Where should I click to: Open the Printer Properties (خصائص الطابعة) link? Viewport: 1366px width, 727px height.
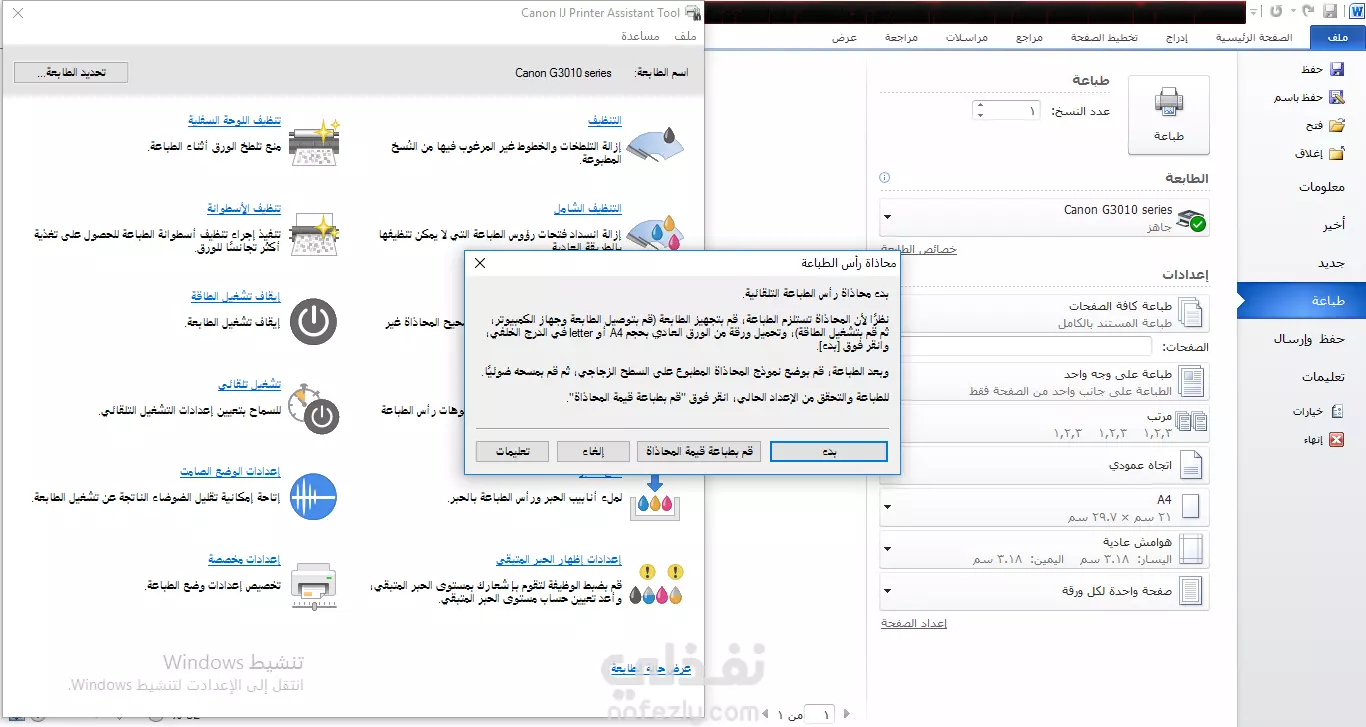pyautogui.click(x=919, y=249)
